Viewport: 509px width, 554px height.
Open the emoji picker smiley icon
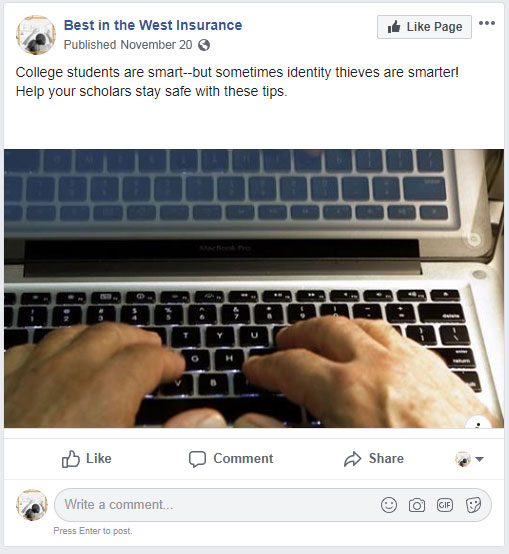[389, 505]
